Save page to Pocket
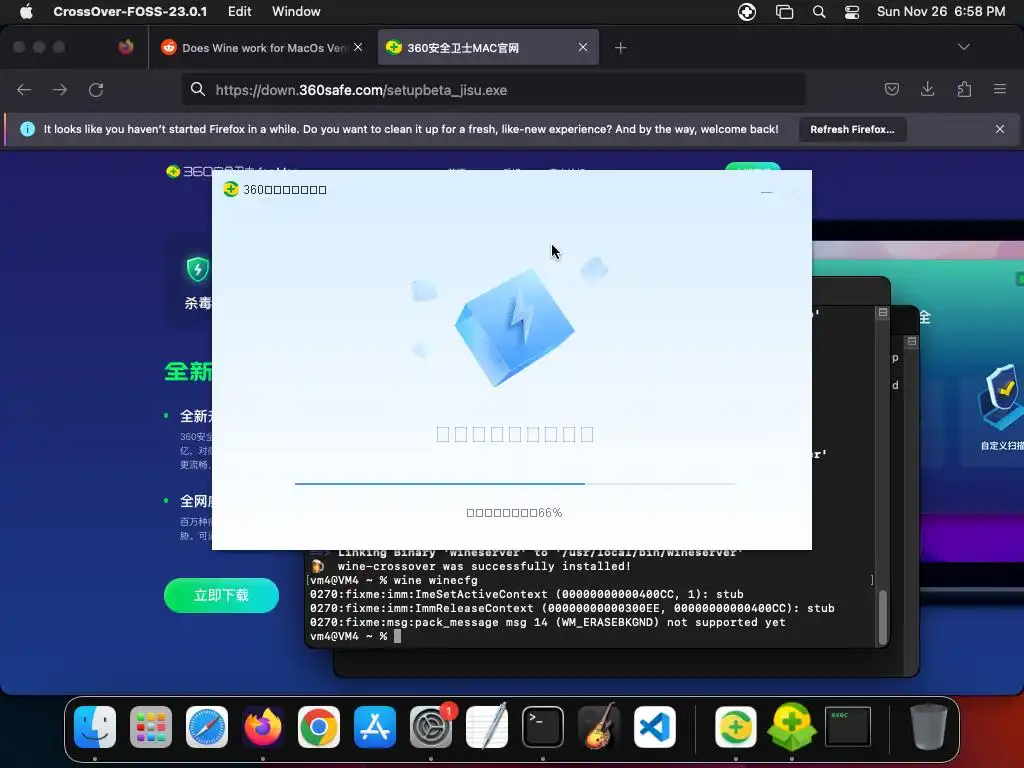Screen dimensions: 1024x768 891,89
